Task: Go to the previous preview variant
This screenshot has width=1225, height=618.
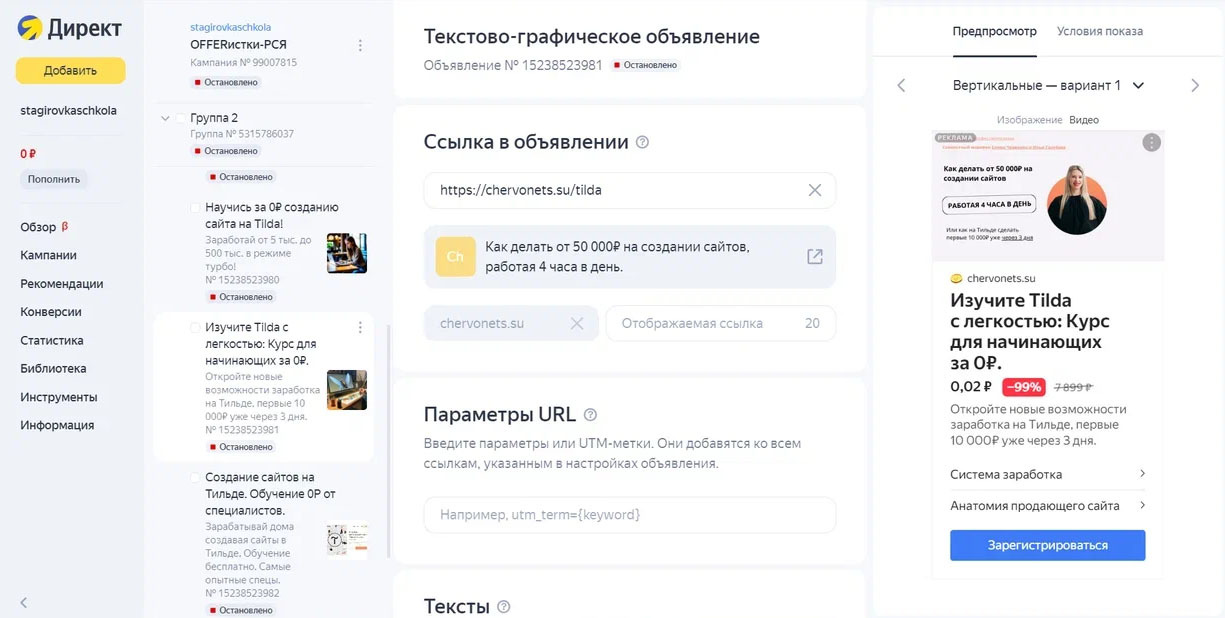Action: [901, 86]
